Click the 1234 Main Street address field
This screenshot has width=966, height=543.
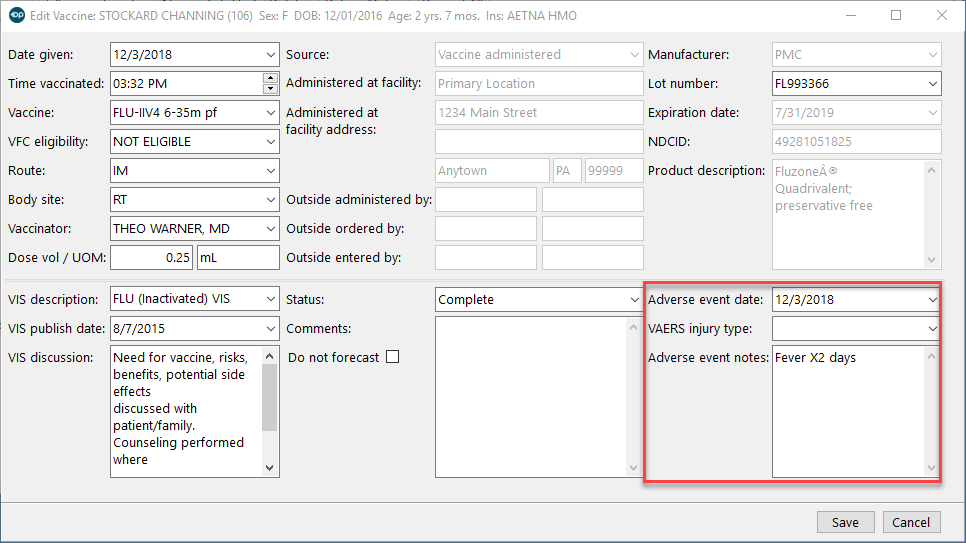click(539, 113)
